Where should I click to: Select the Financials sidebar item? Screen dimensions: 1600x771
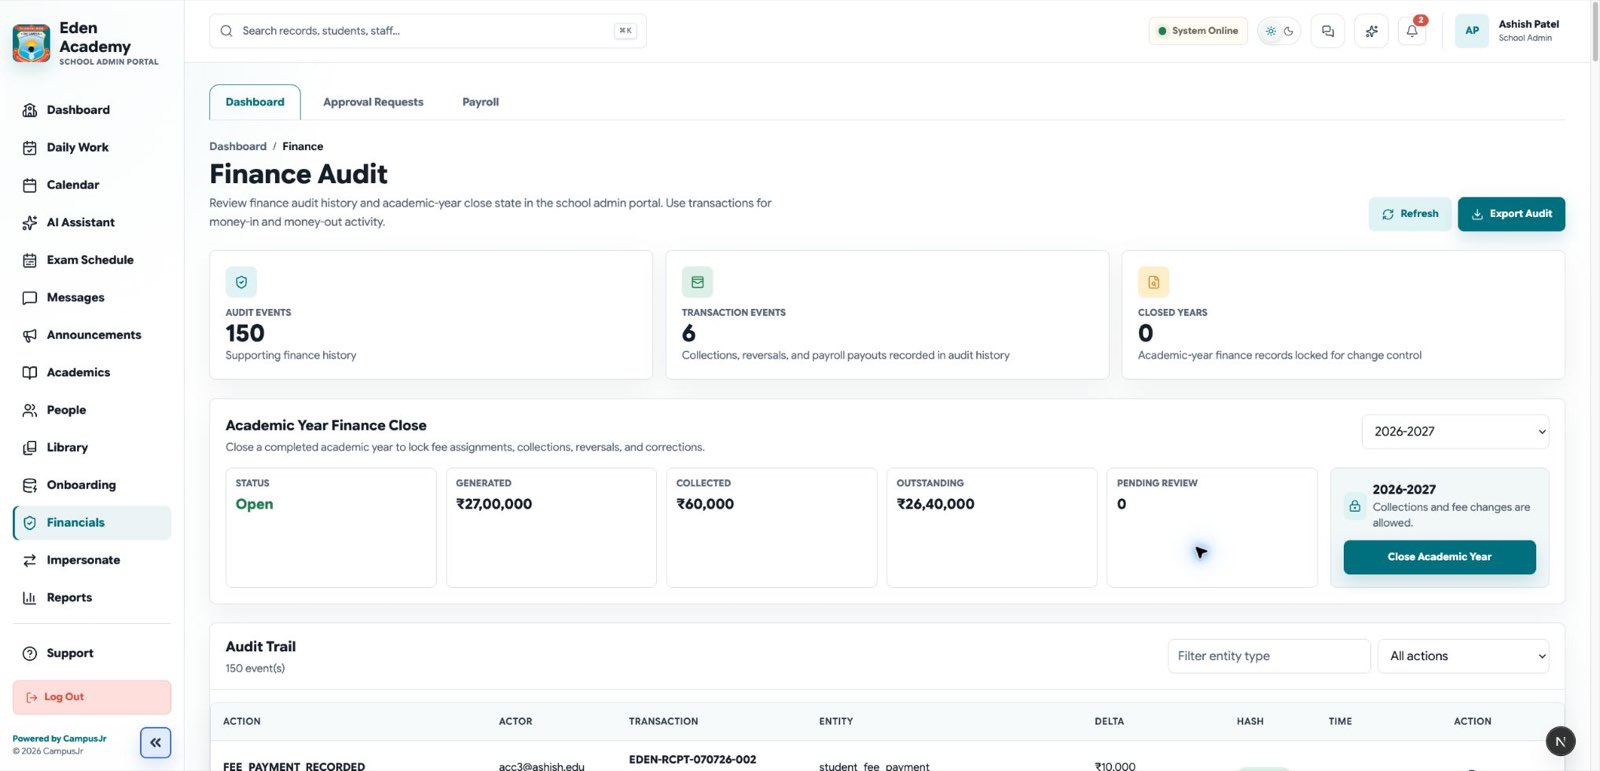tap(91, 522)
